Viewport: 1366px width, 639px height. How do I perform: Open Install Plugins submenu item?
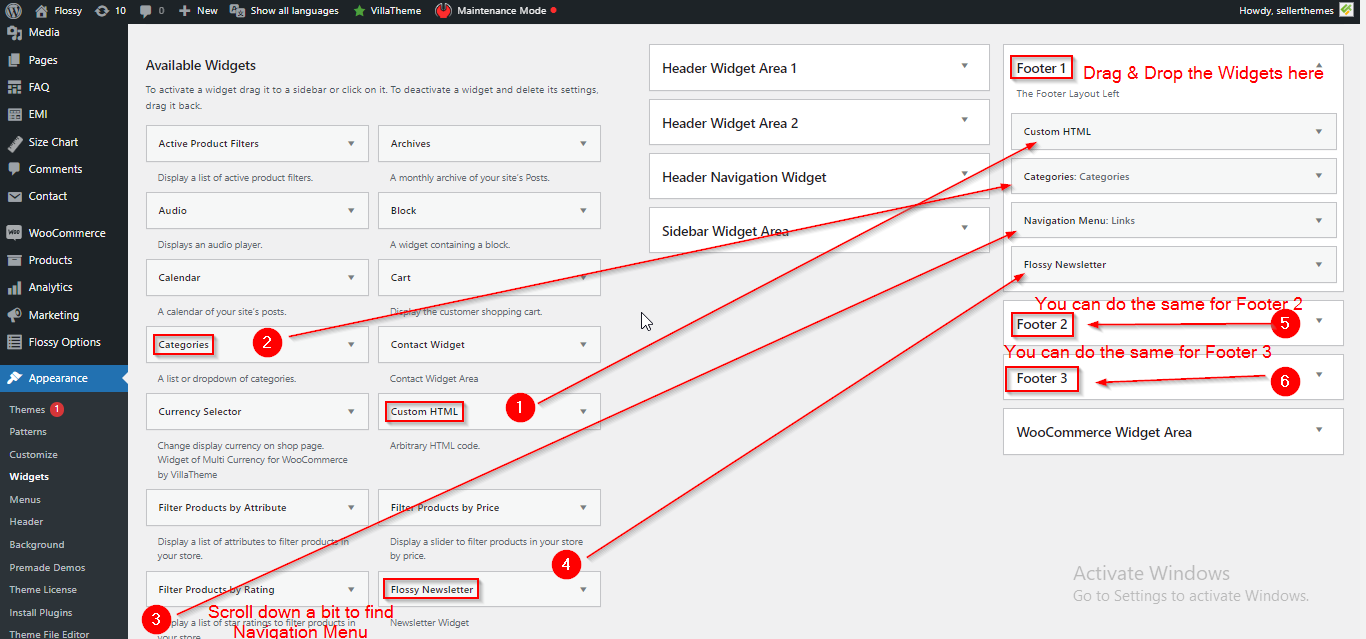click(x=41, y=613)
